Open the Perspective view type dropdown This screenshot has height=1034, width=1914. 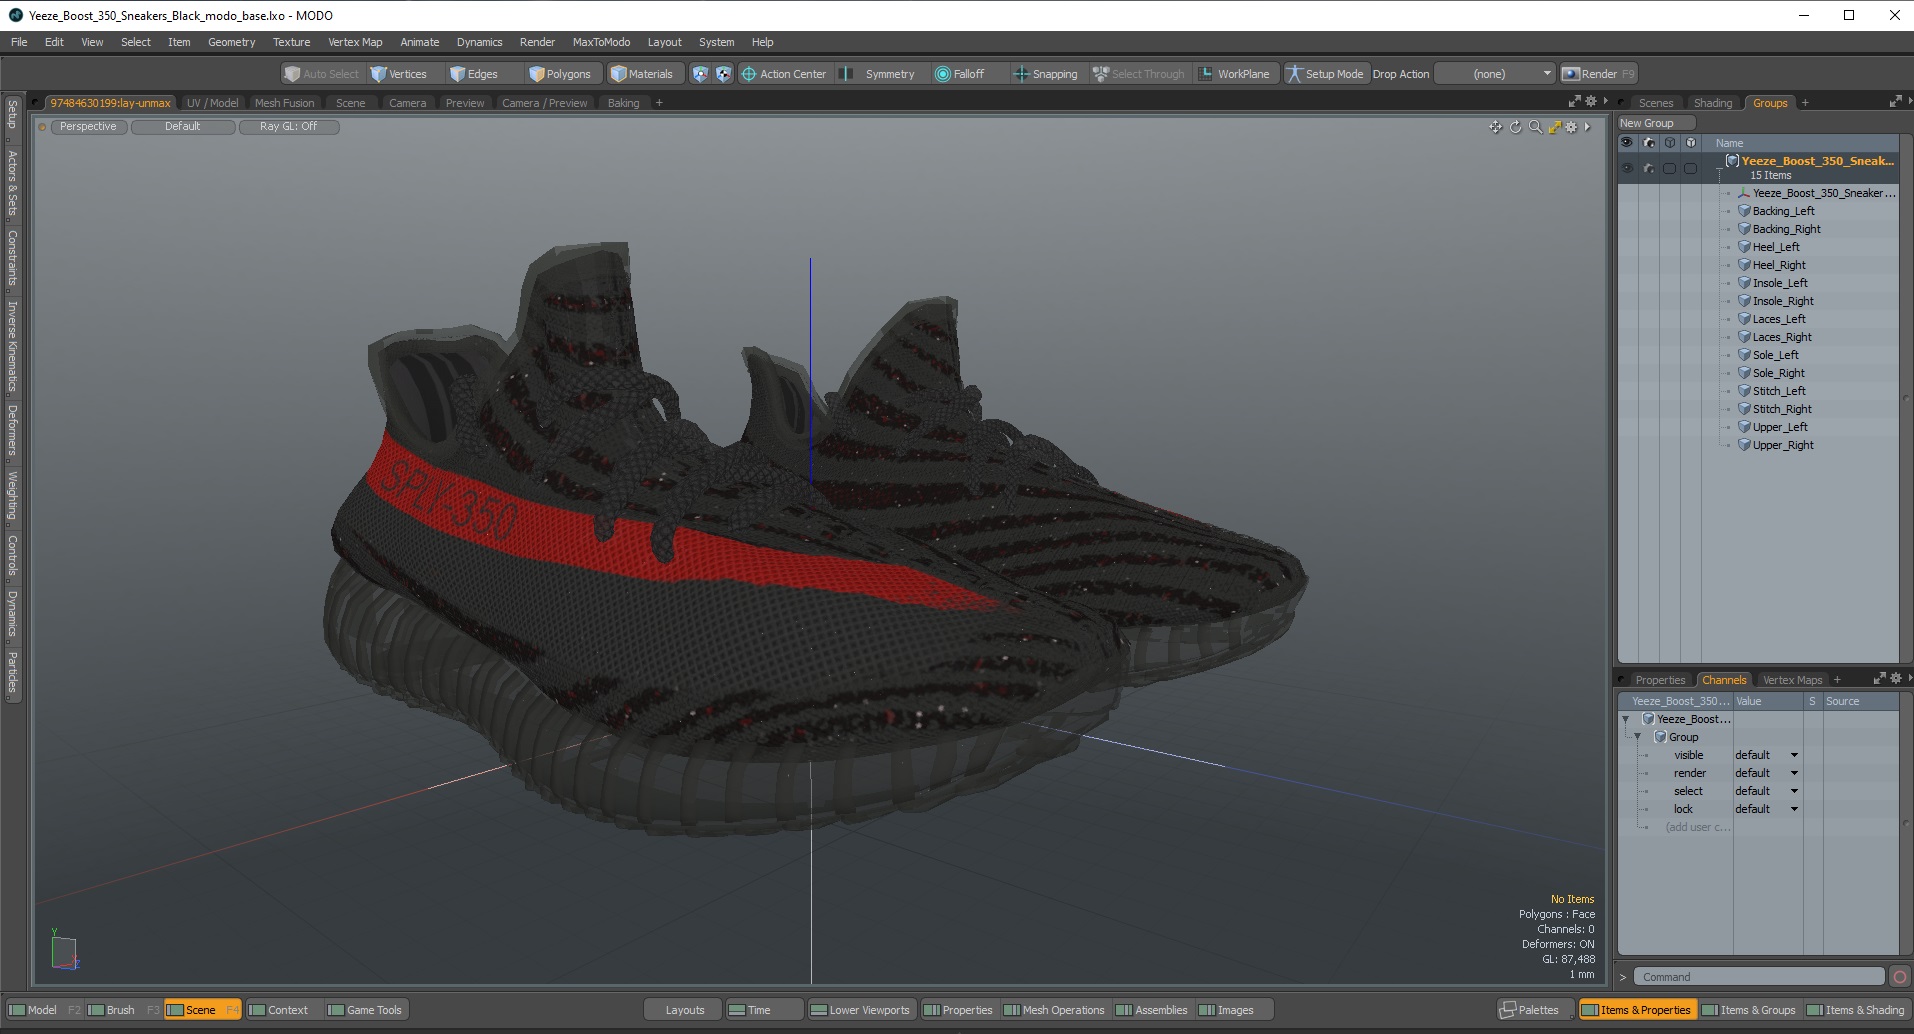[x=88, y=127]
